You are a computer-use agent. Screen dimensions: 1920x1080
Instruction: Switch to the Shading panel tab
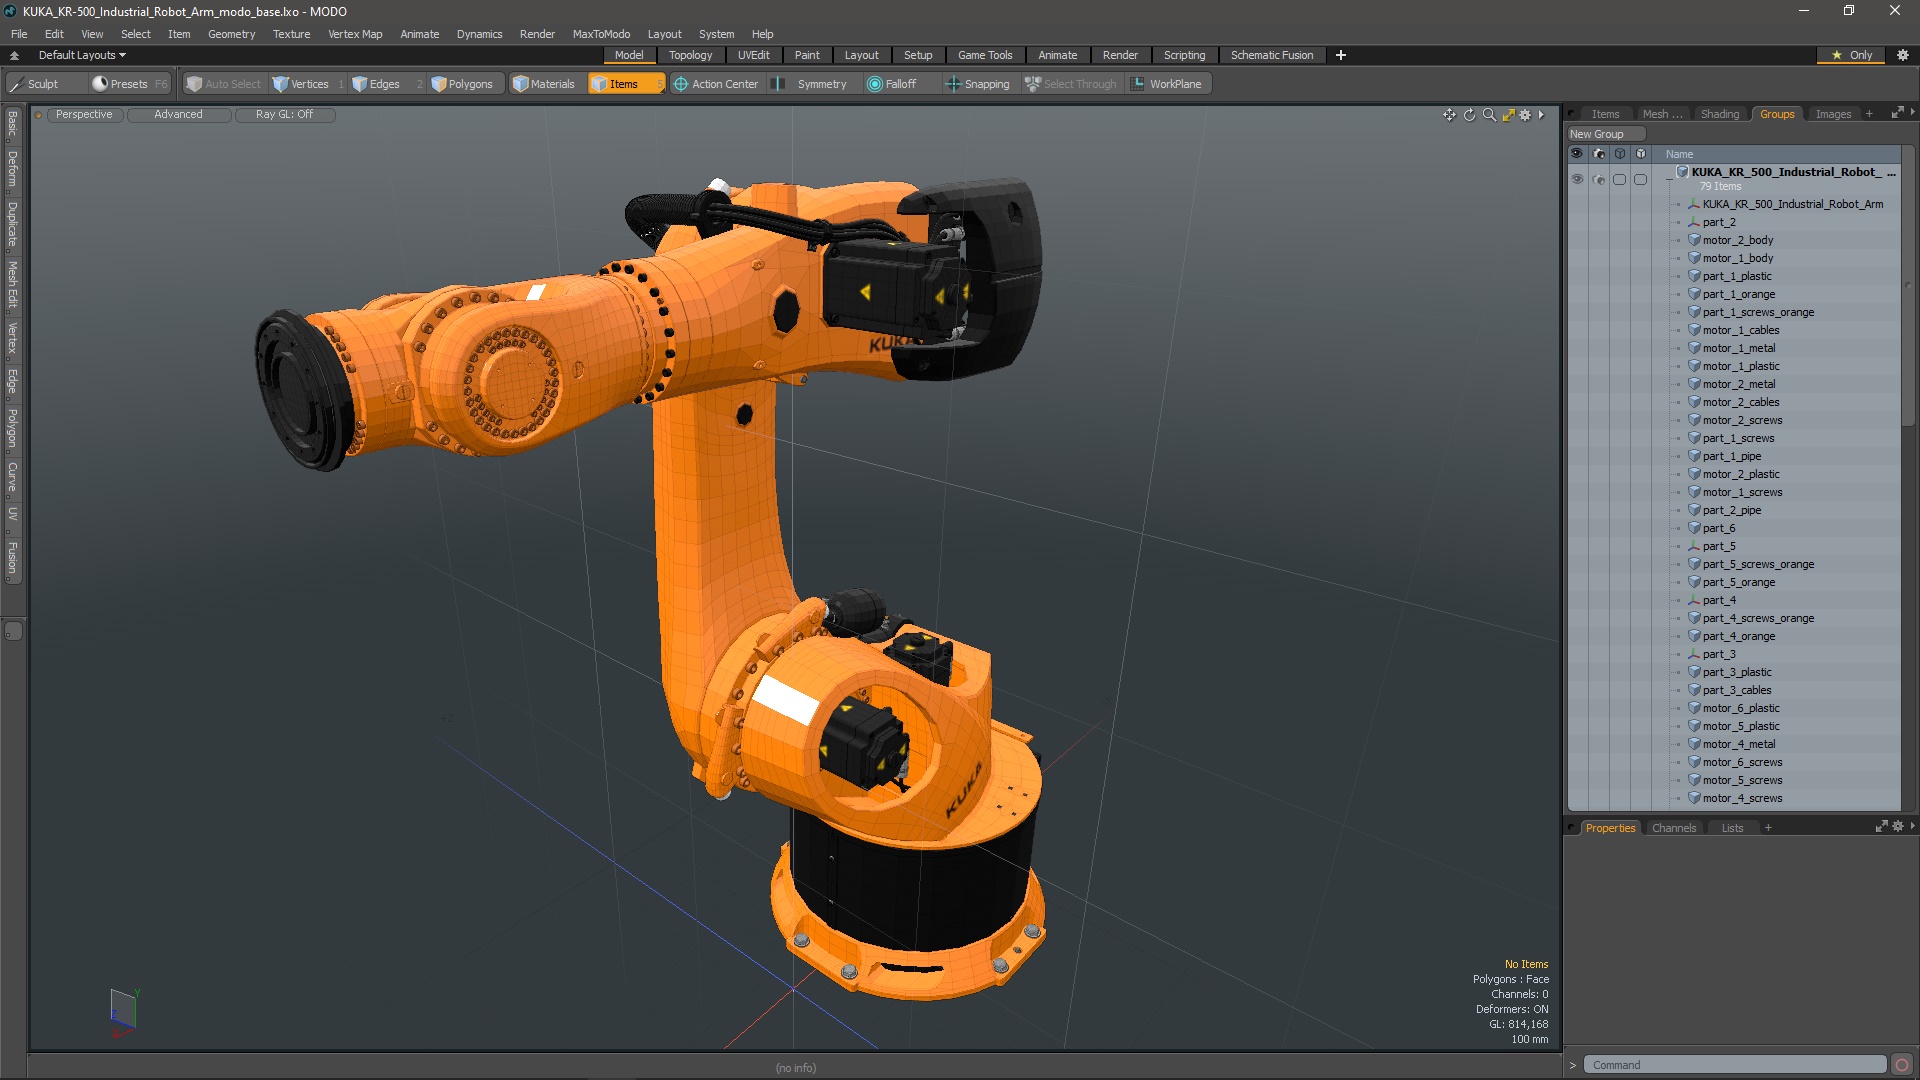[1720, 114]
